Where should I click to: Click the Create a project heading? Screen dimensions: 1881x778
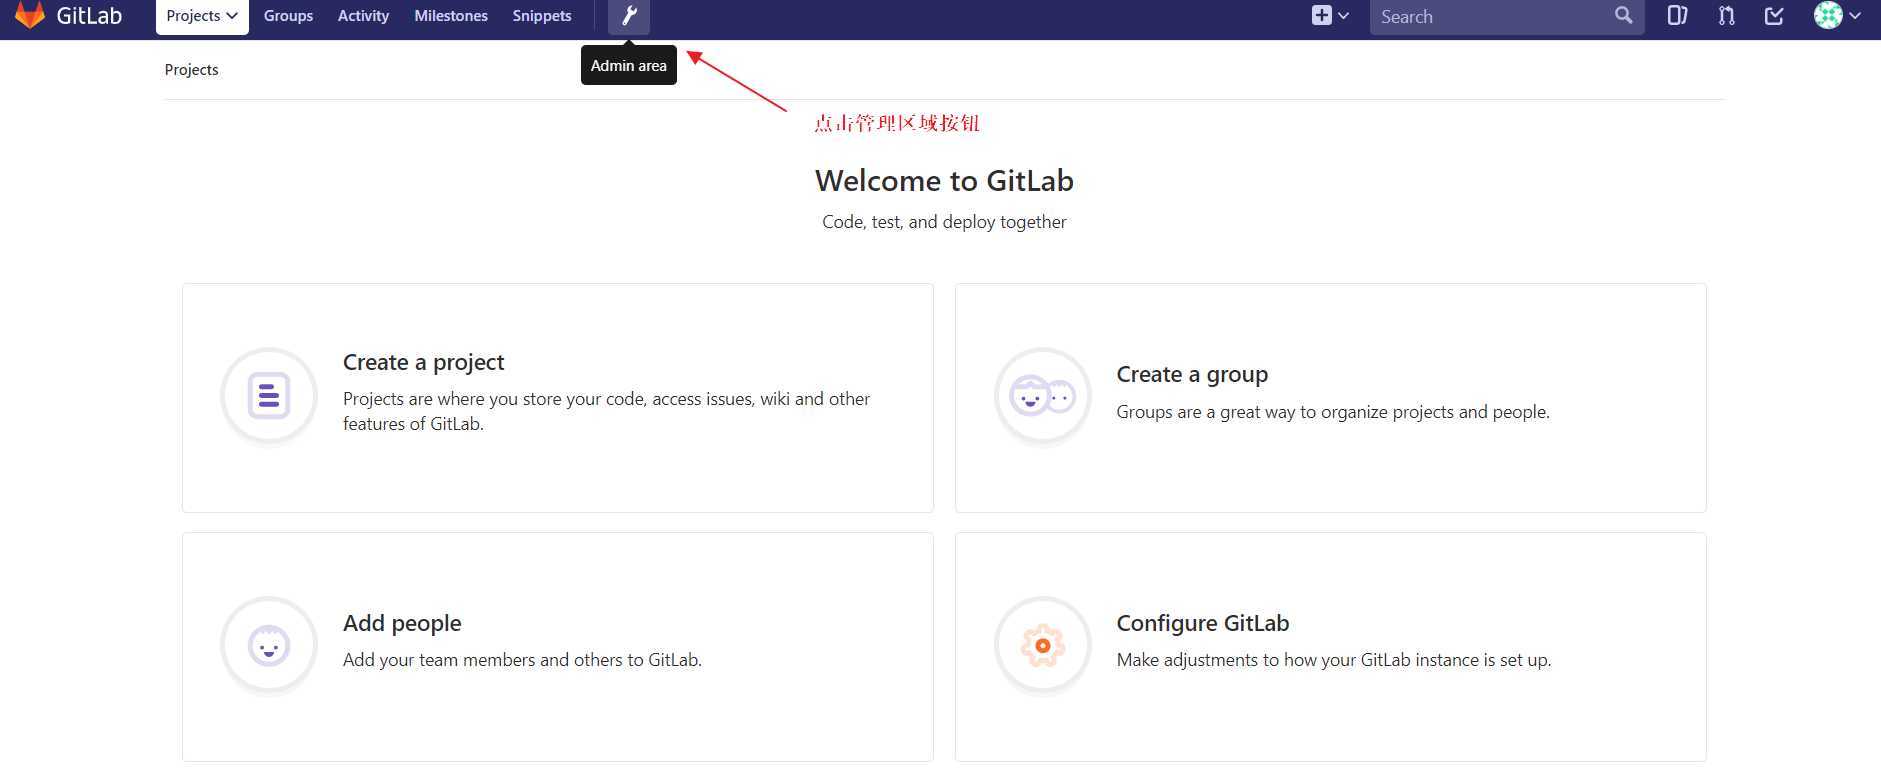tap(424, 362)
